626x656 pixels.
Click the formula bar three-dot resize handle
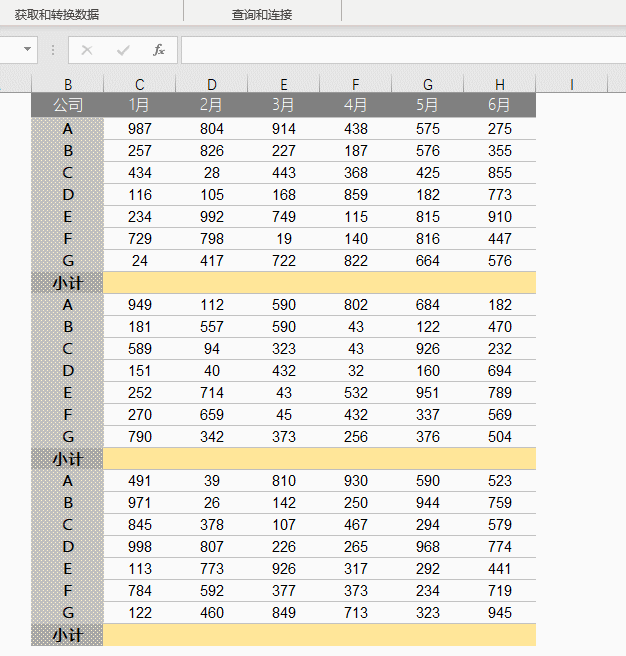coord(53,50)
